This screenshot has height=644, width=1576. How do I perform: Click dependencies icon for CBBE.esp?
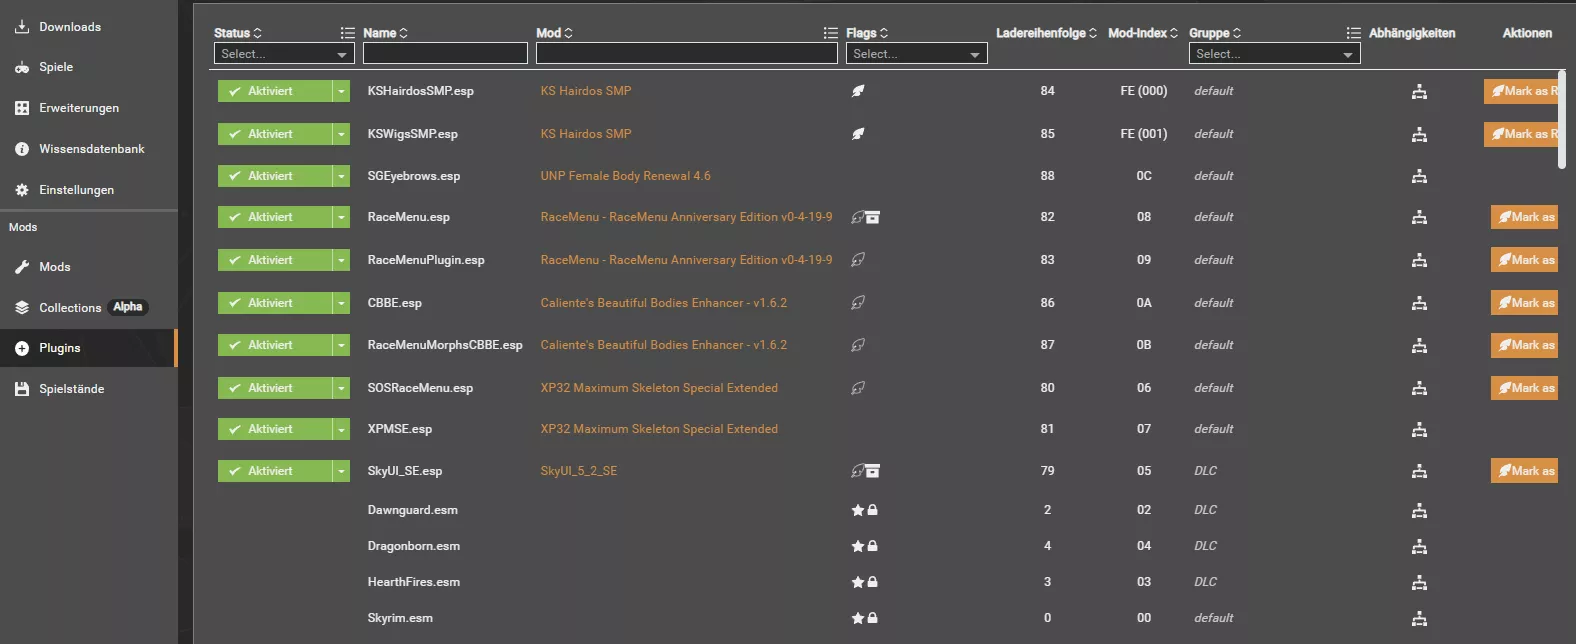coord(1419,304)
